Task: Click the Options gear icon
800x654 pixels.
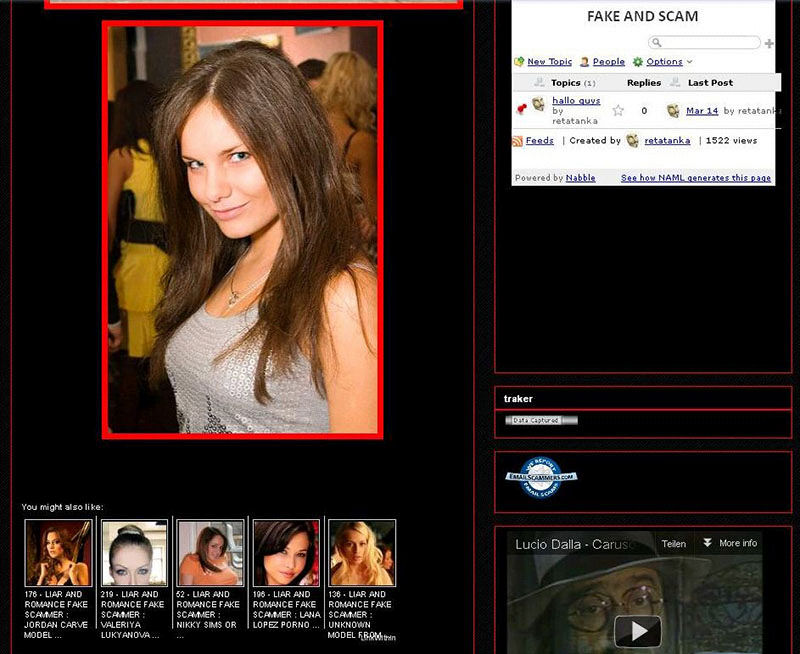Action: coord(638,62)
